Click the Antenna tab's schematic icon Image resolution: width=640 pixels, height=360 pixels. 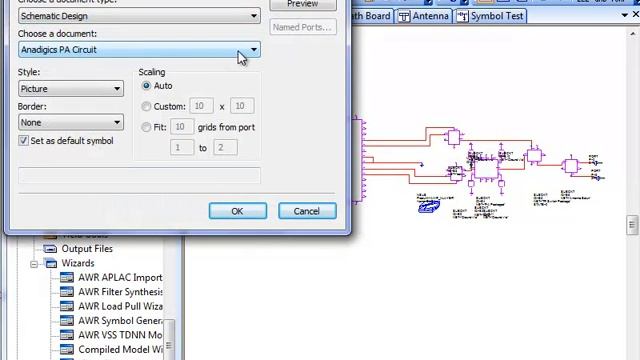pos(404,17)
